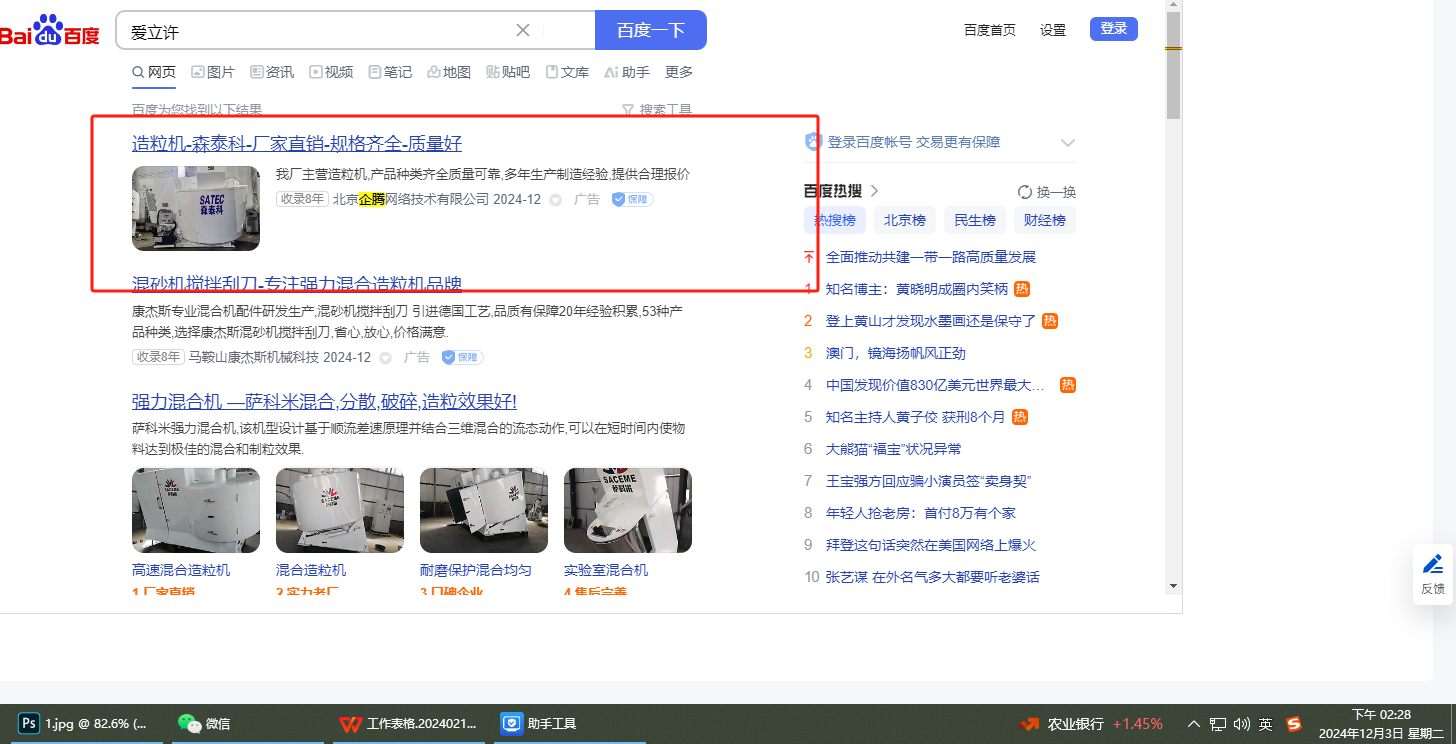Switch to the 视频 tab

click(331, 72)
